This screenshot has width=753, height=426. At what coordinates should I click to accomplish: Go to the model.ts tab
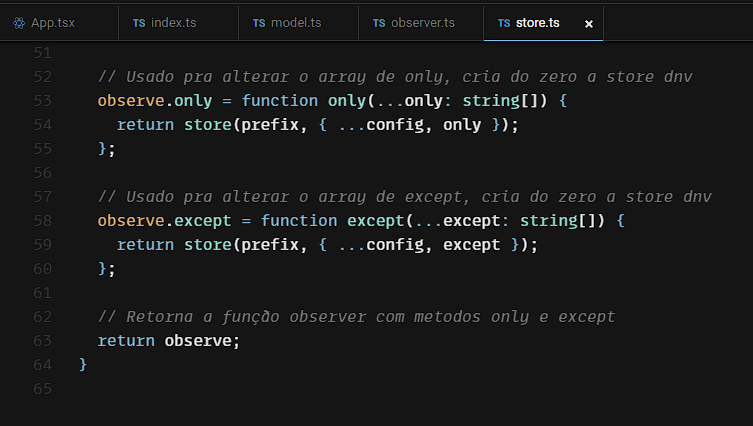click(294, 22)
